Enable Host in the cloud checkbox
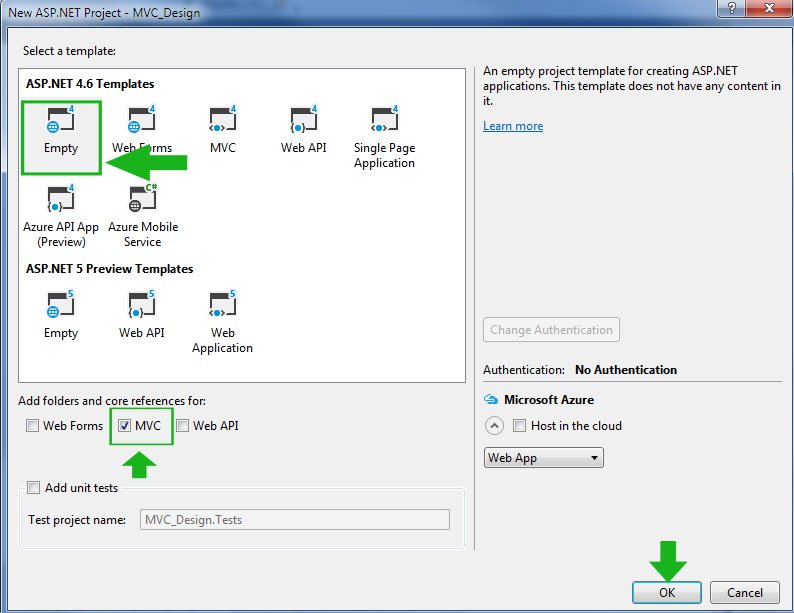Viewport: 794px width, 613px height. tap(520, 425)
